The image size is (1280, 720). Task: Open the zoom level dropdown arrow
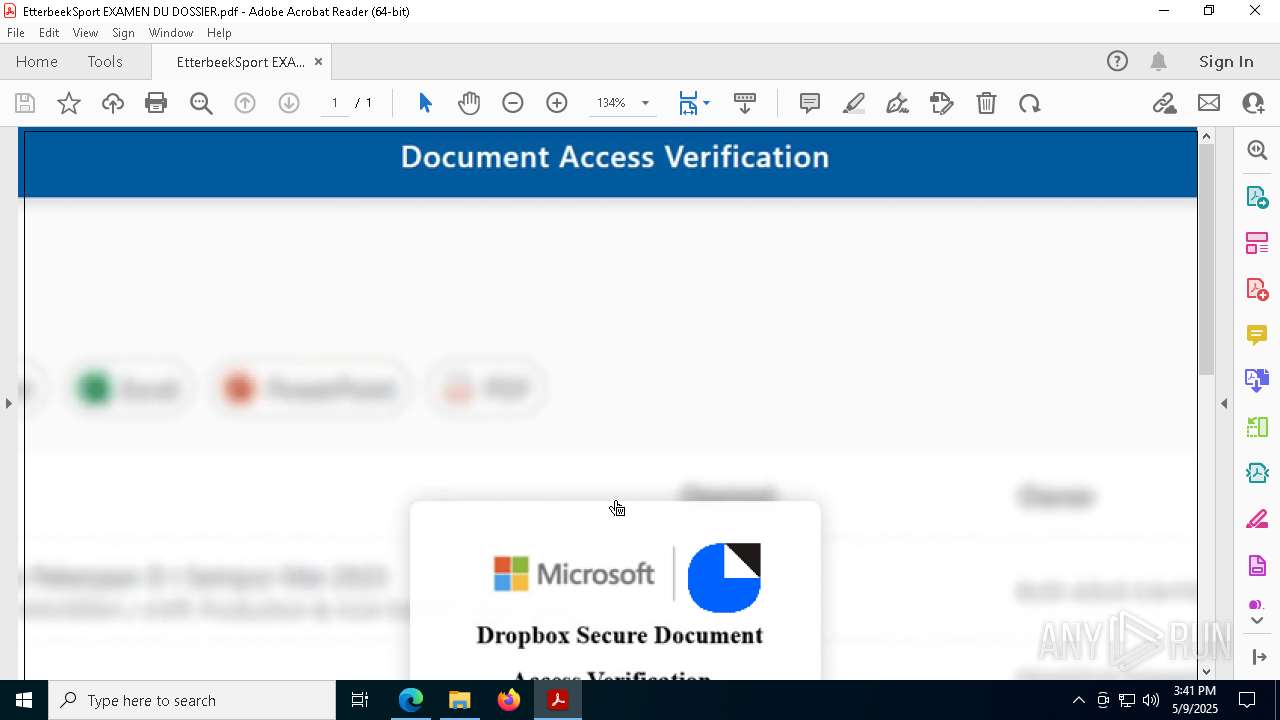(x=645, y=103)
